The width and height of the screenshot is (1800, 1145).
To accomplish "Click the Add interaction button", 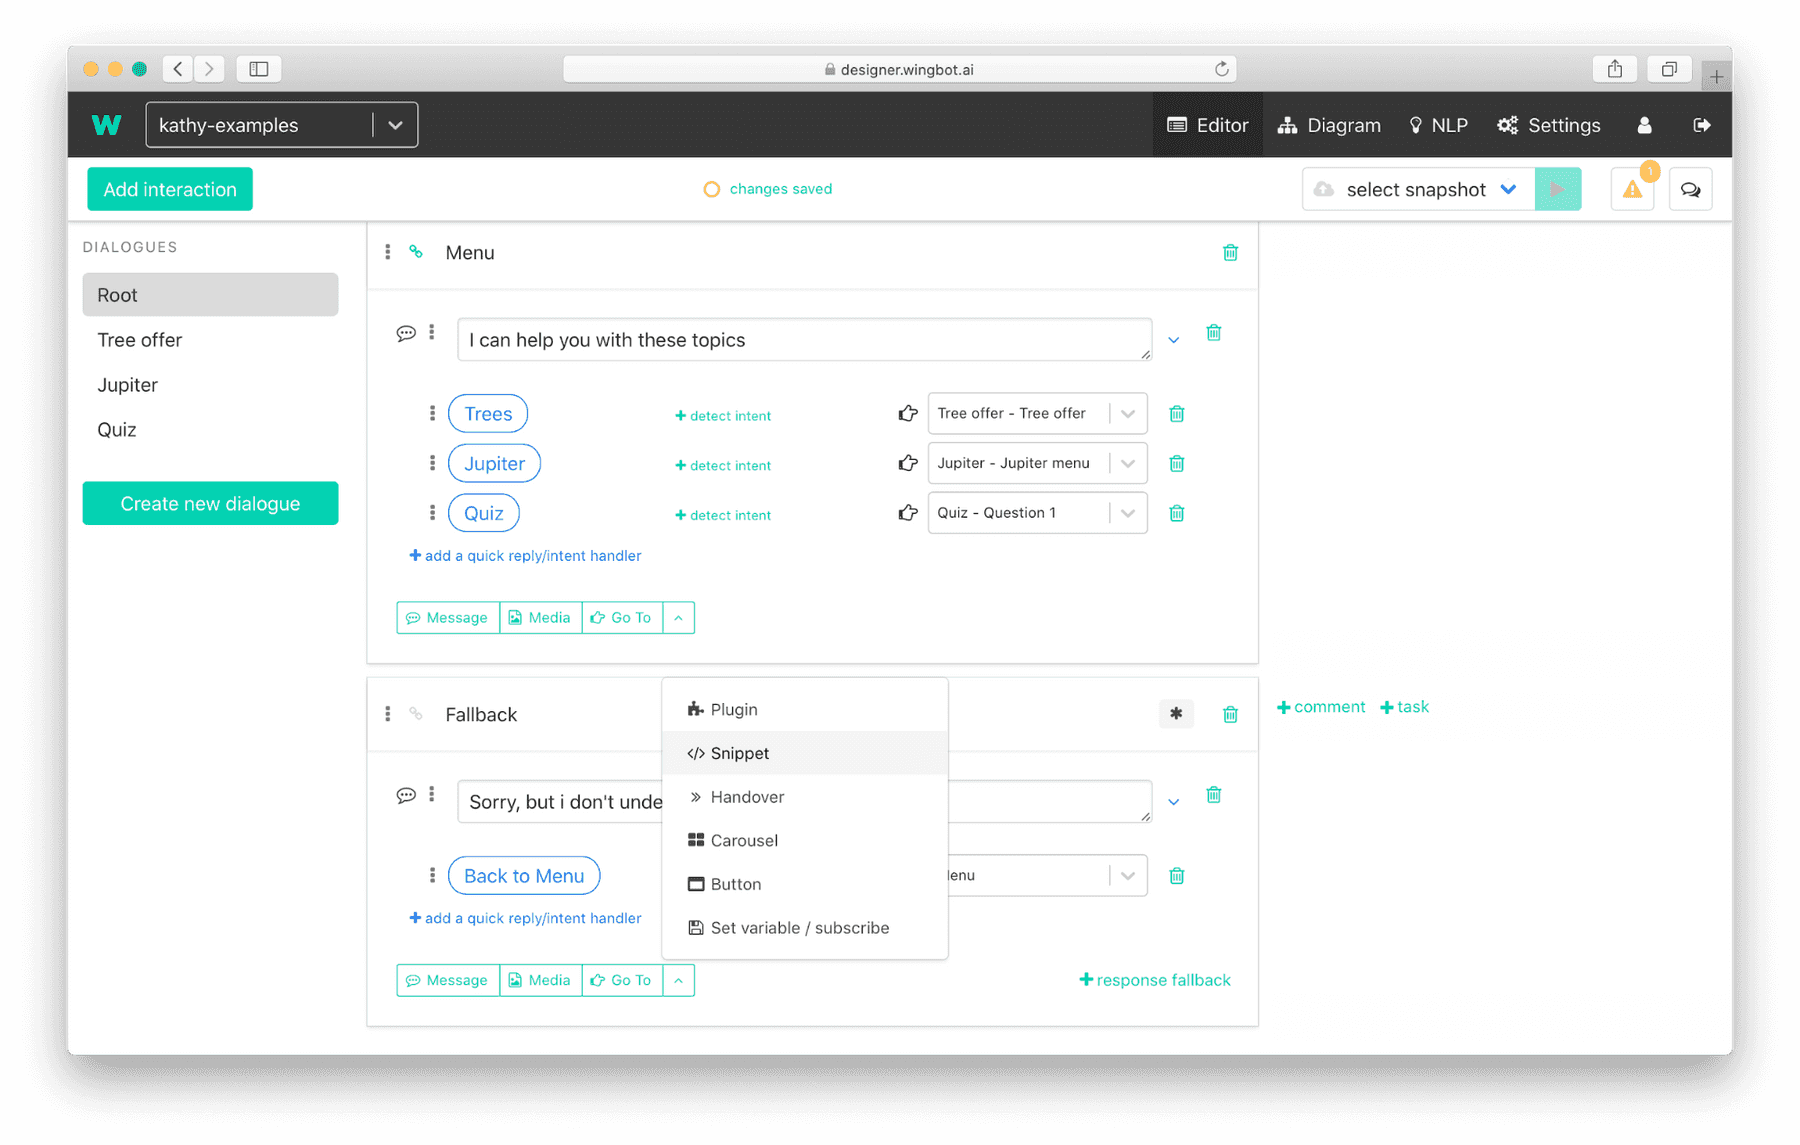I will 169,189.
